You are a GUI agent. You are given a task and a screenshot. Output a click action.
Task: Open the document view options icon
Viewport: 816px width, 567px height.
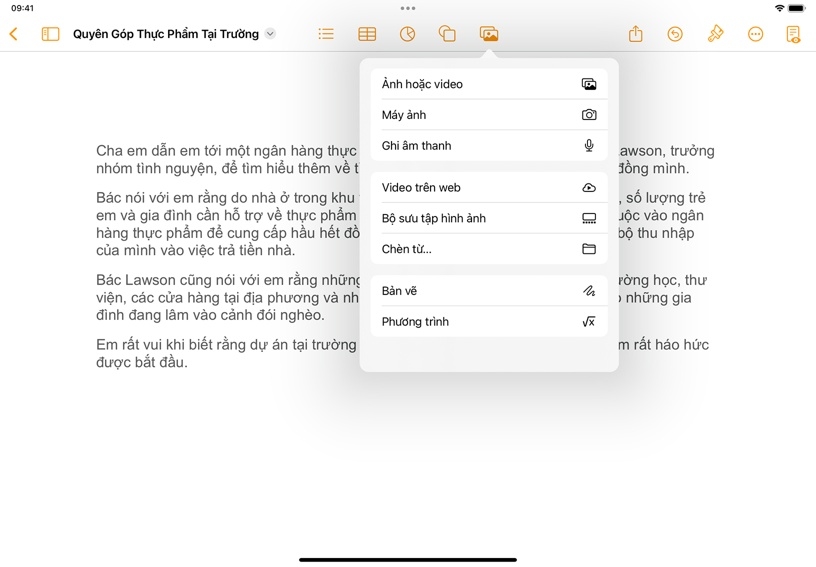pyautogui.click(x=793, y=34)
